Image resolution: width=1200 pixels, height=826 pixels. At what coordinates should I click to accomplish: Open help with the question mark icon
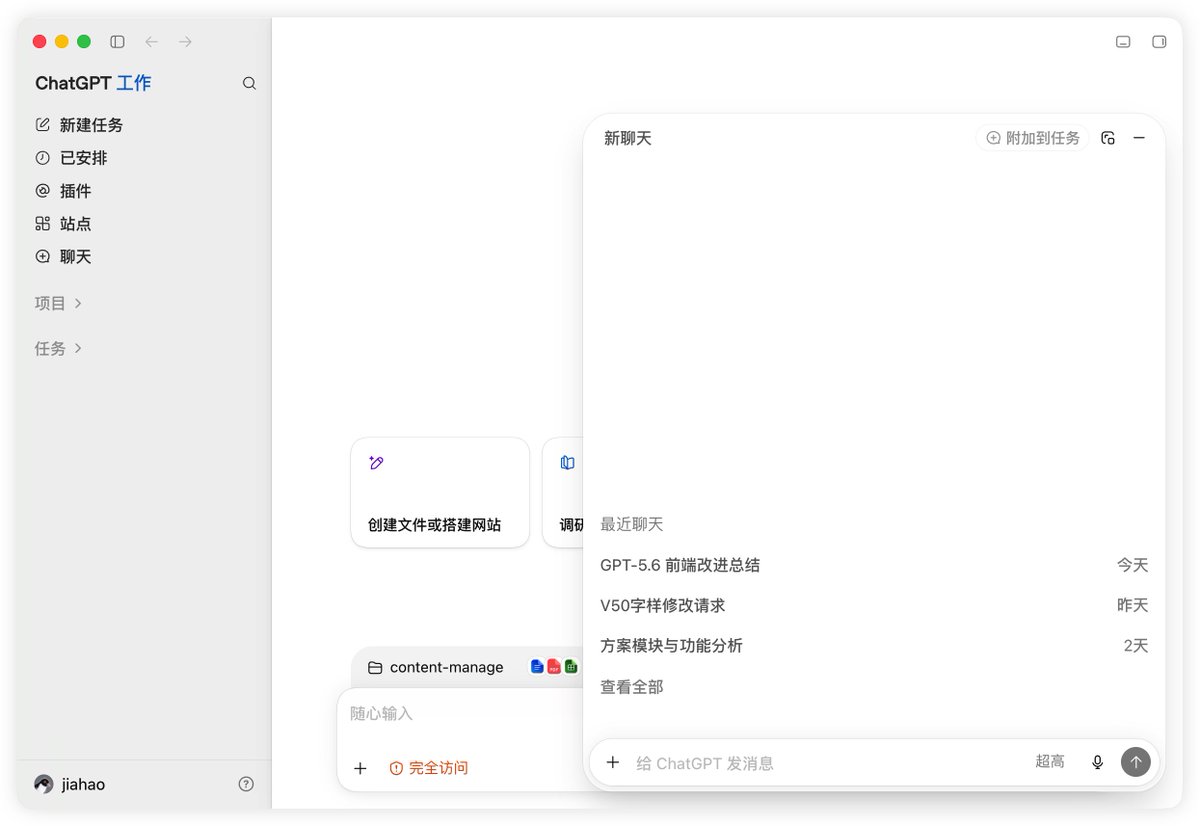click(246, 785)
